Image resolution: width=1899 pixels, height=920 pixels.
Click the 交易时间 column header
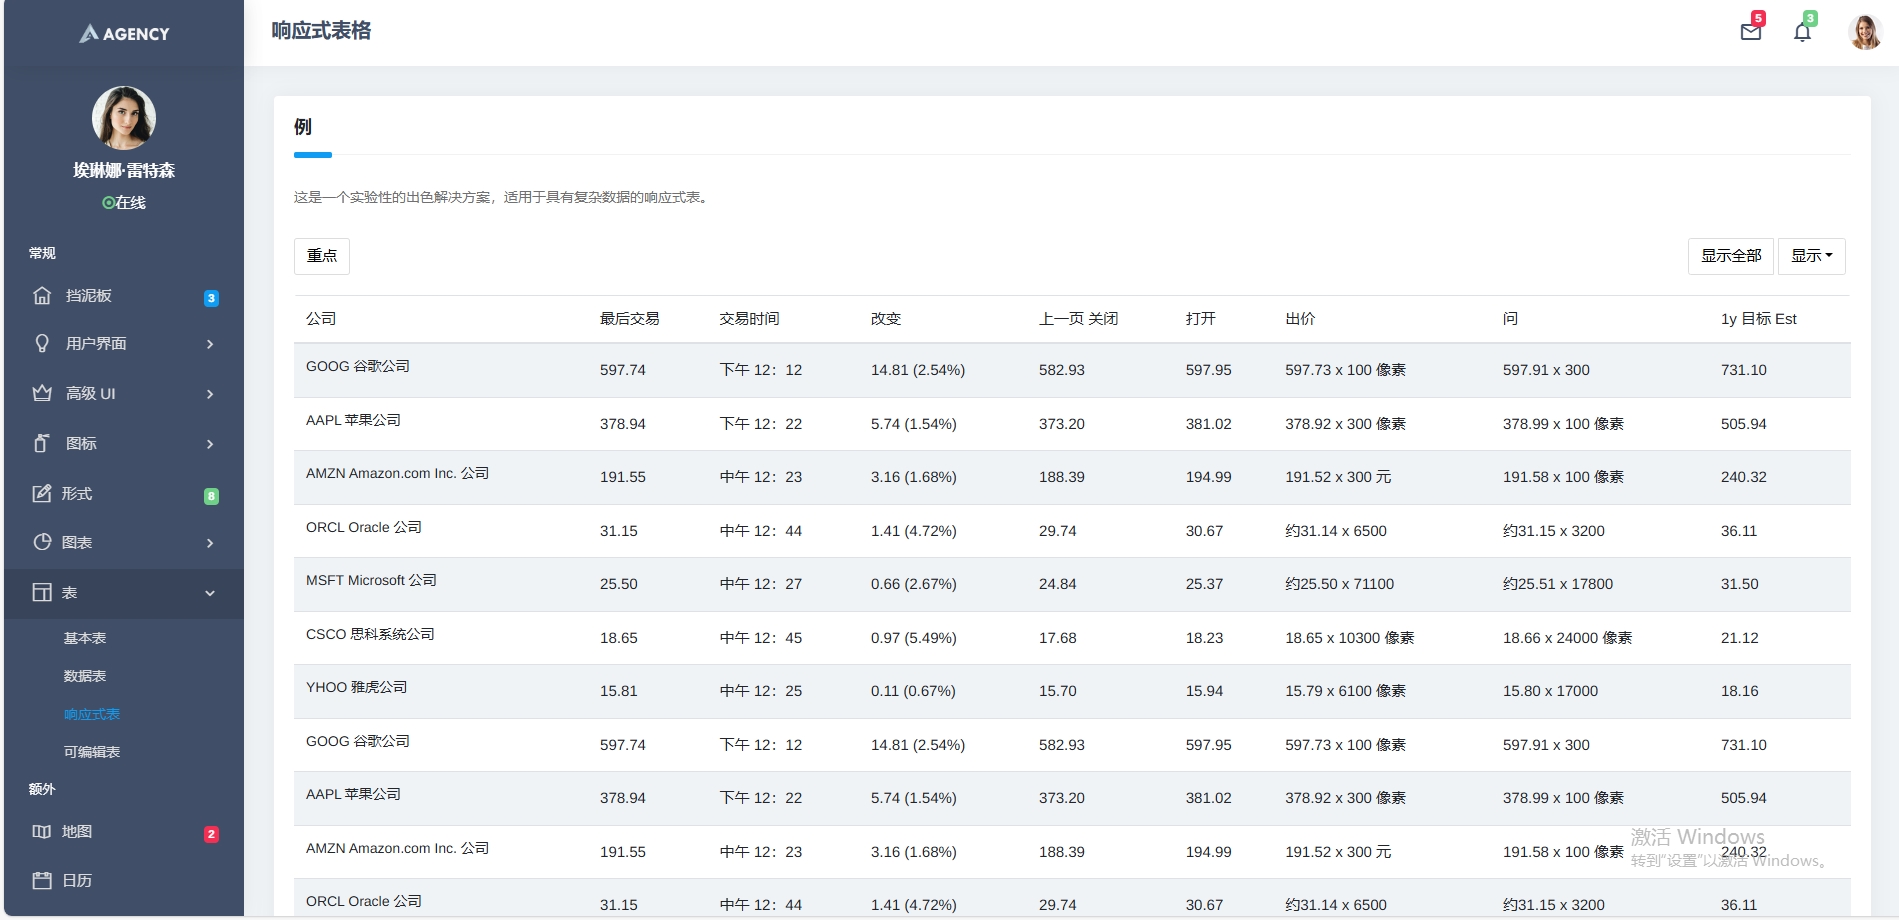tap(750, 319)
